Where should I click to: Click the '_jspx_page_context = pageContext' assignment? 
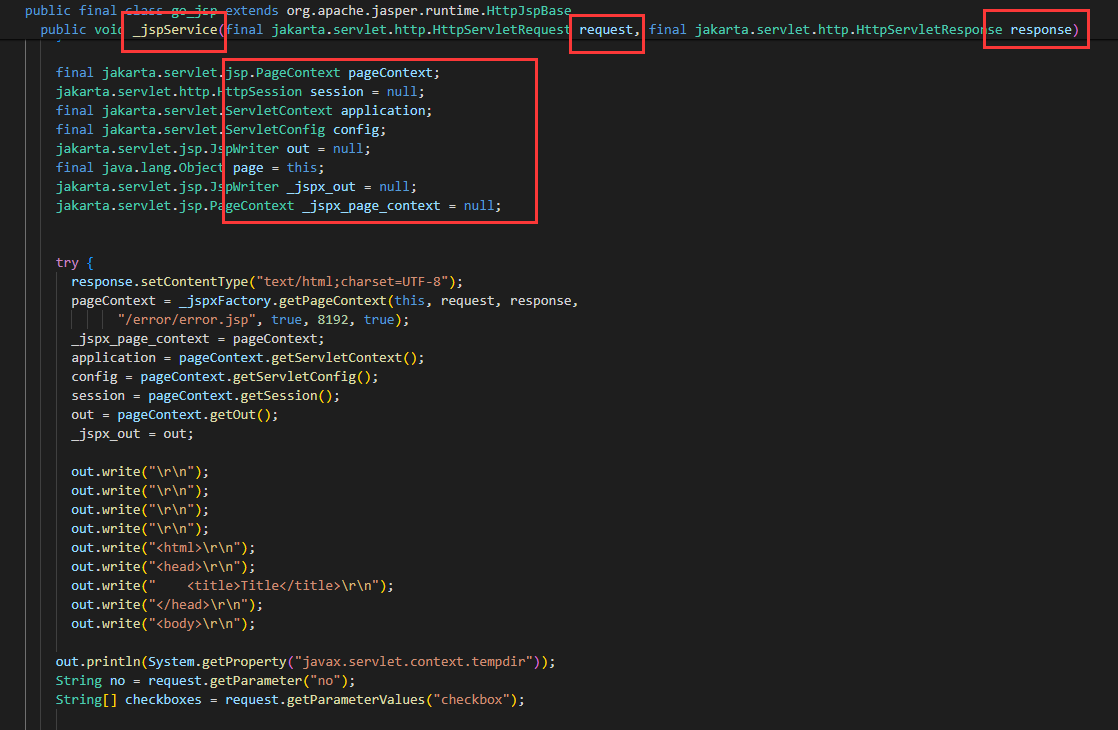coord(198,339)
